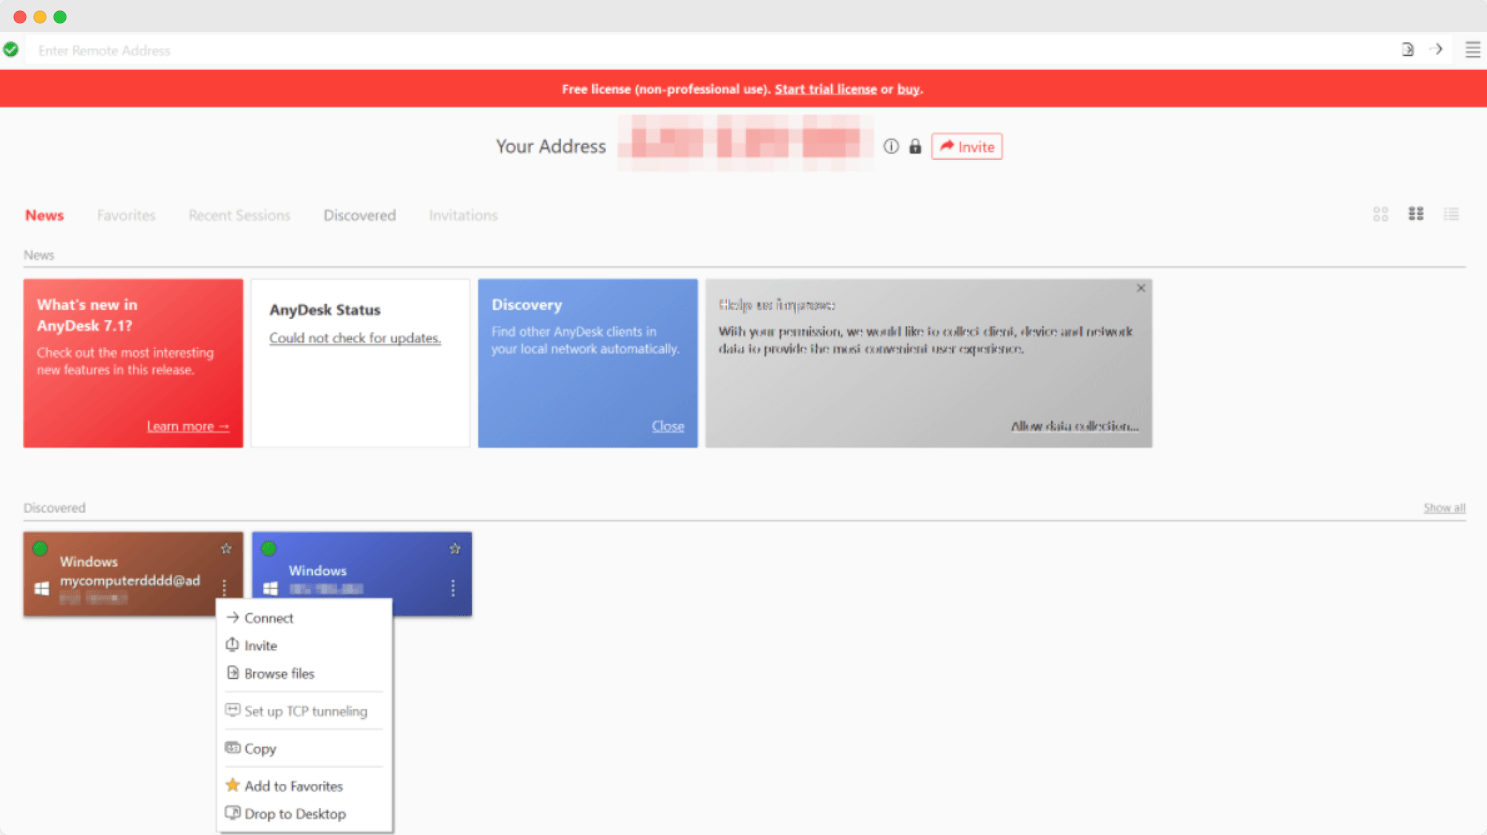Open the AnyDesk main menu (hamburger icon)

point(1472,49)
